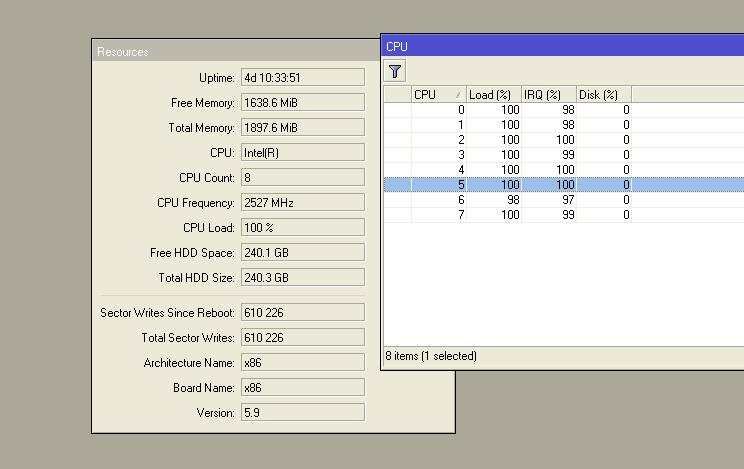Click the Disk (%) column header
This screenshot has height=469, width=744.
pyautogui.click(x=604, y=94)
